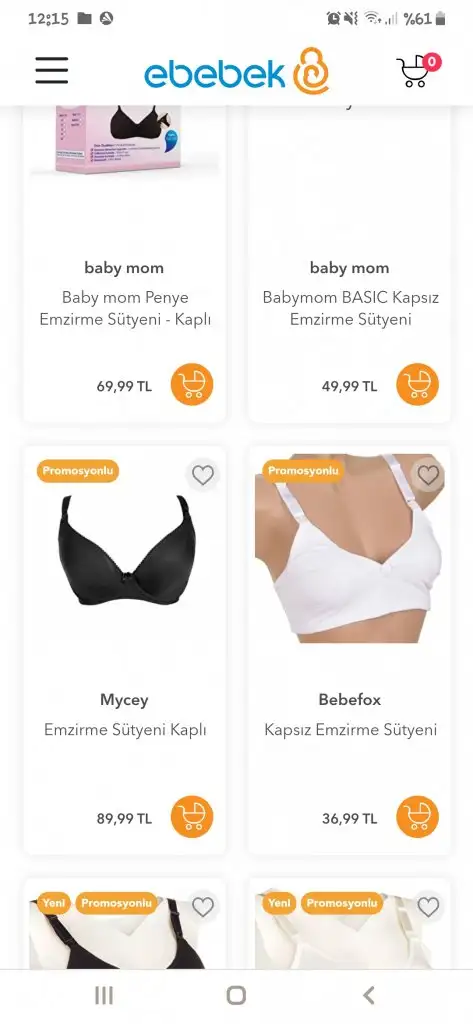
Task: Tap Promosyonlu badge on Bebefox product
Action: point(303,471)
